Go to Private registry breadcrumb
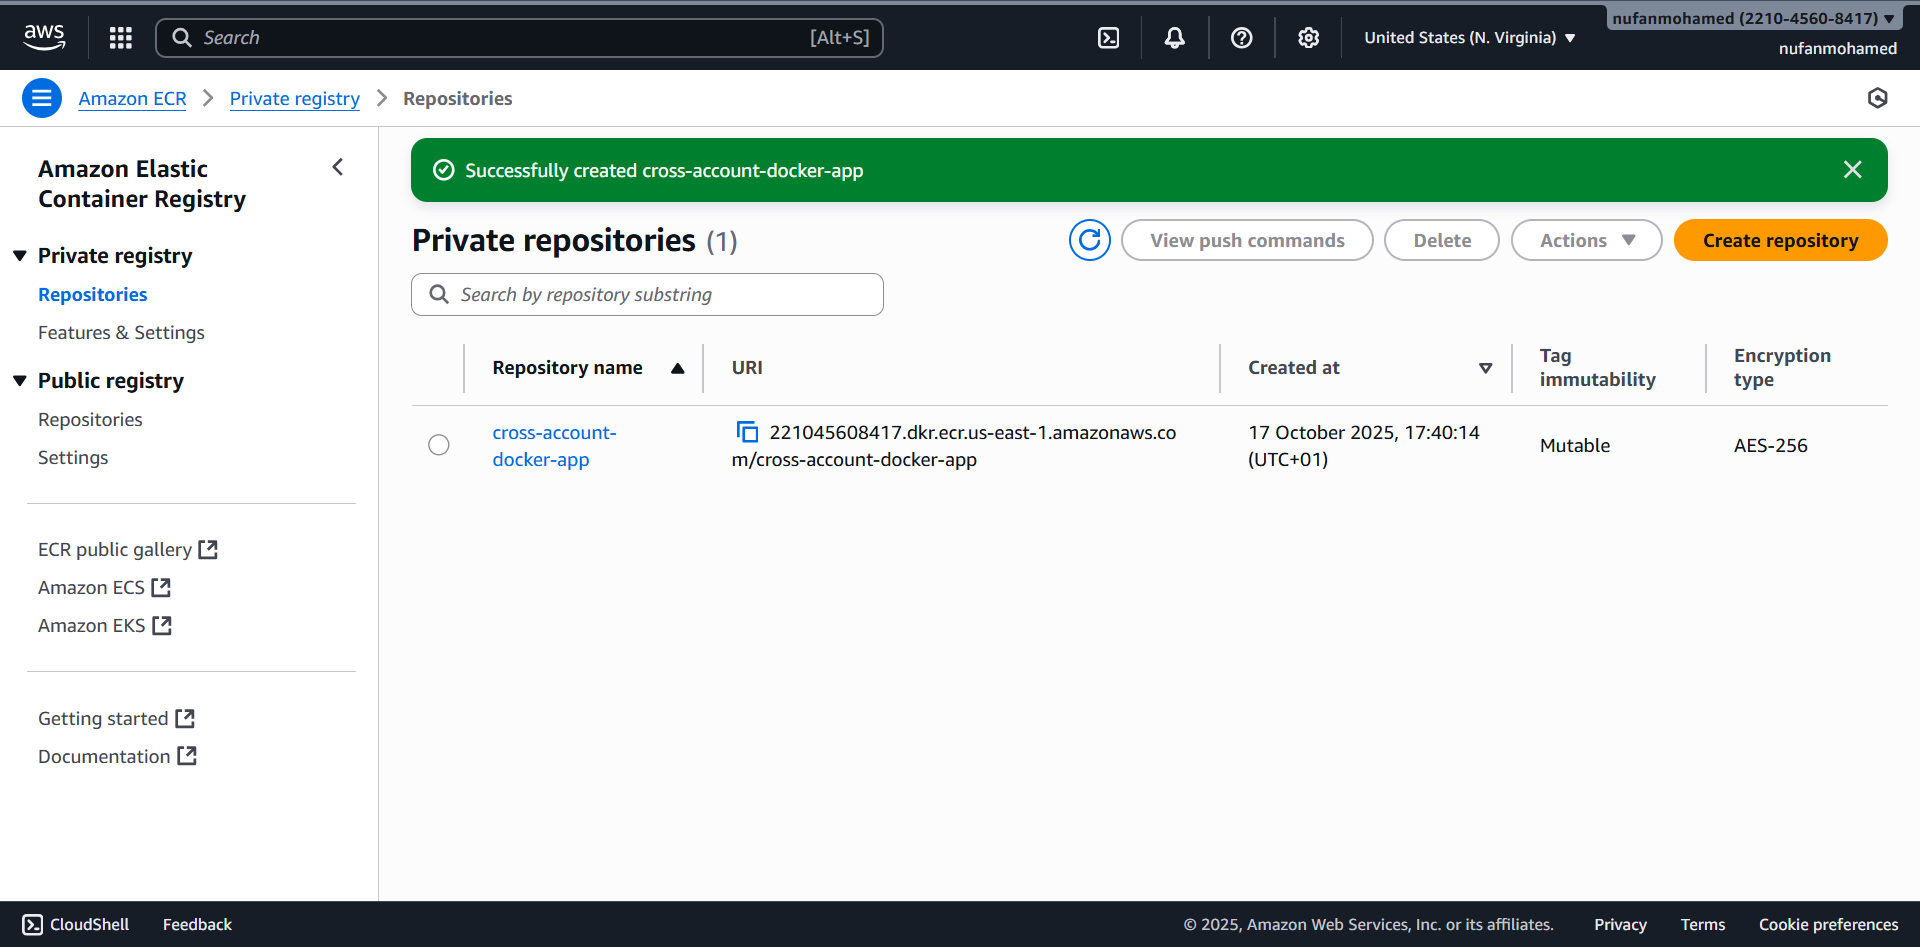Viewport: 1920px width, 947px height. tap(295, 98)
